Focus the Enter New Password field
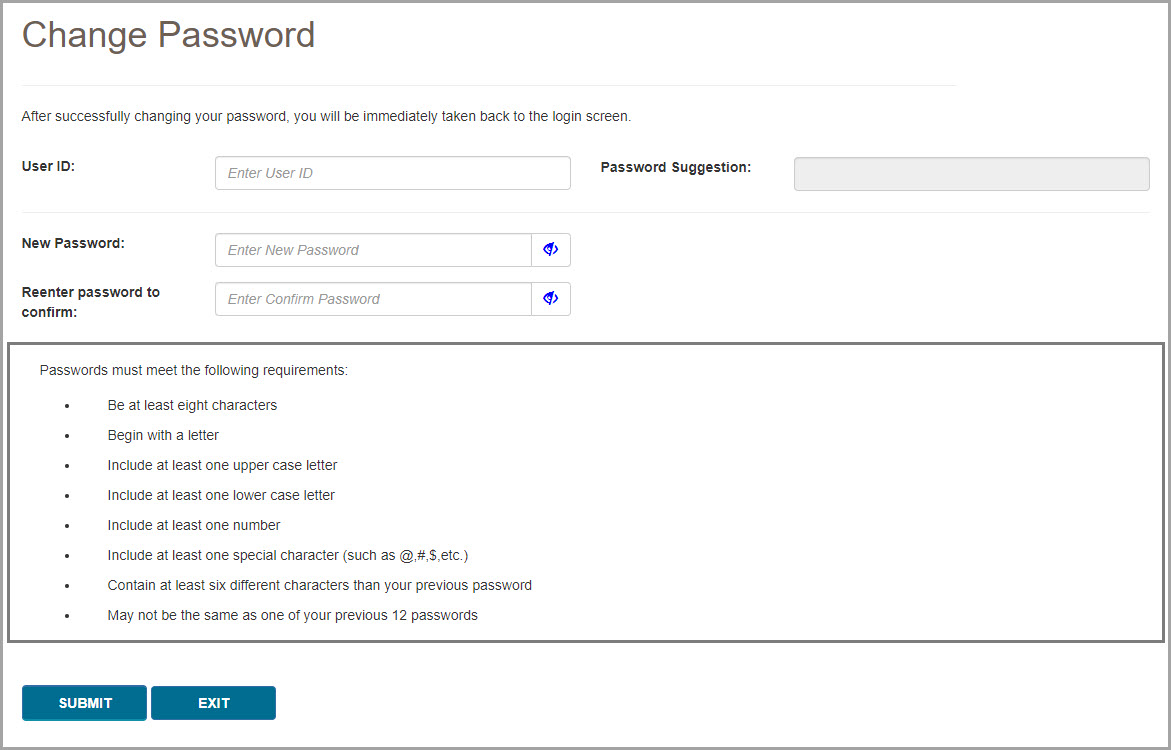 pyautogui.click(x=373, y=250)
